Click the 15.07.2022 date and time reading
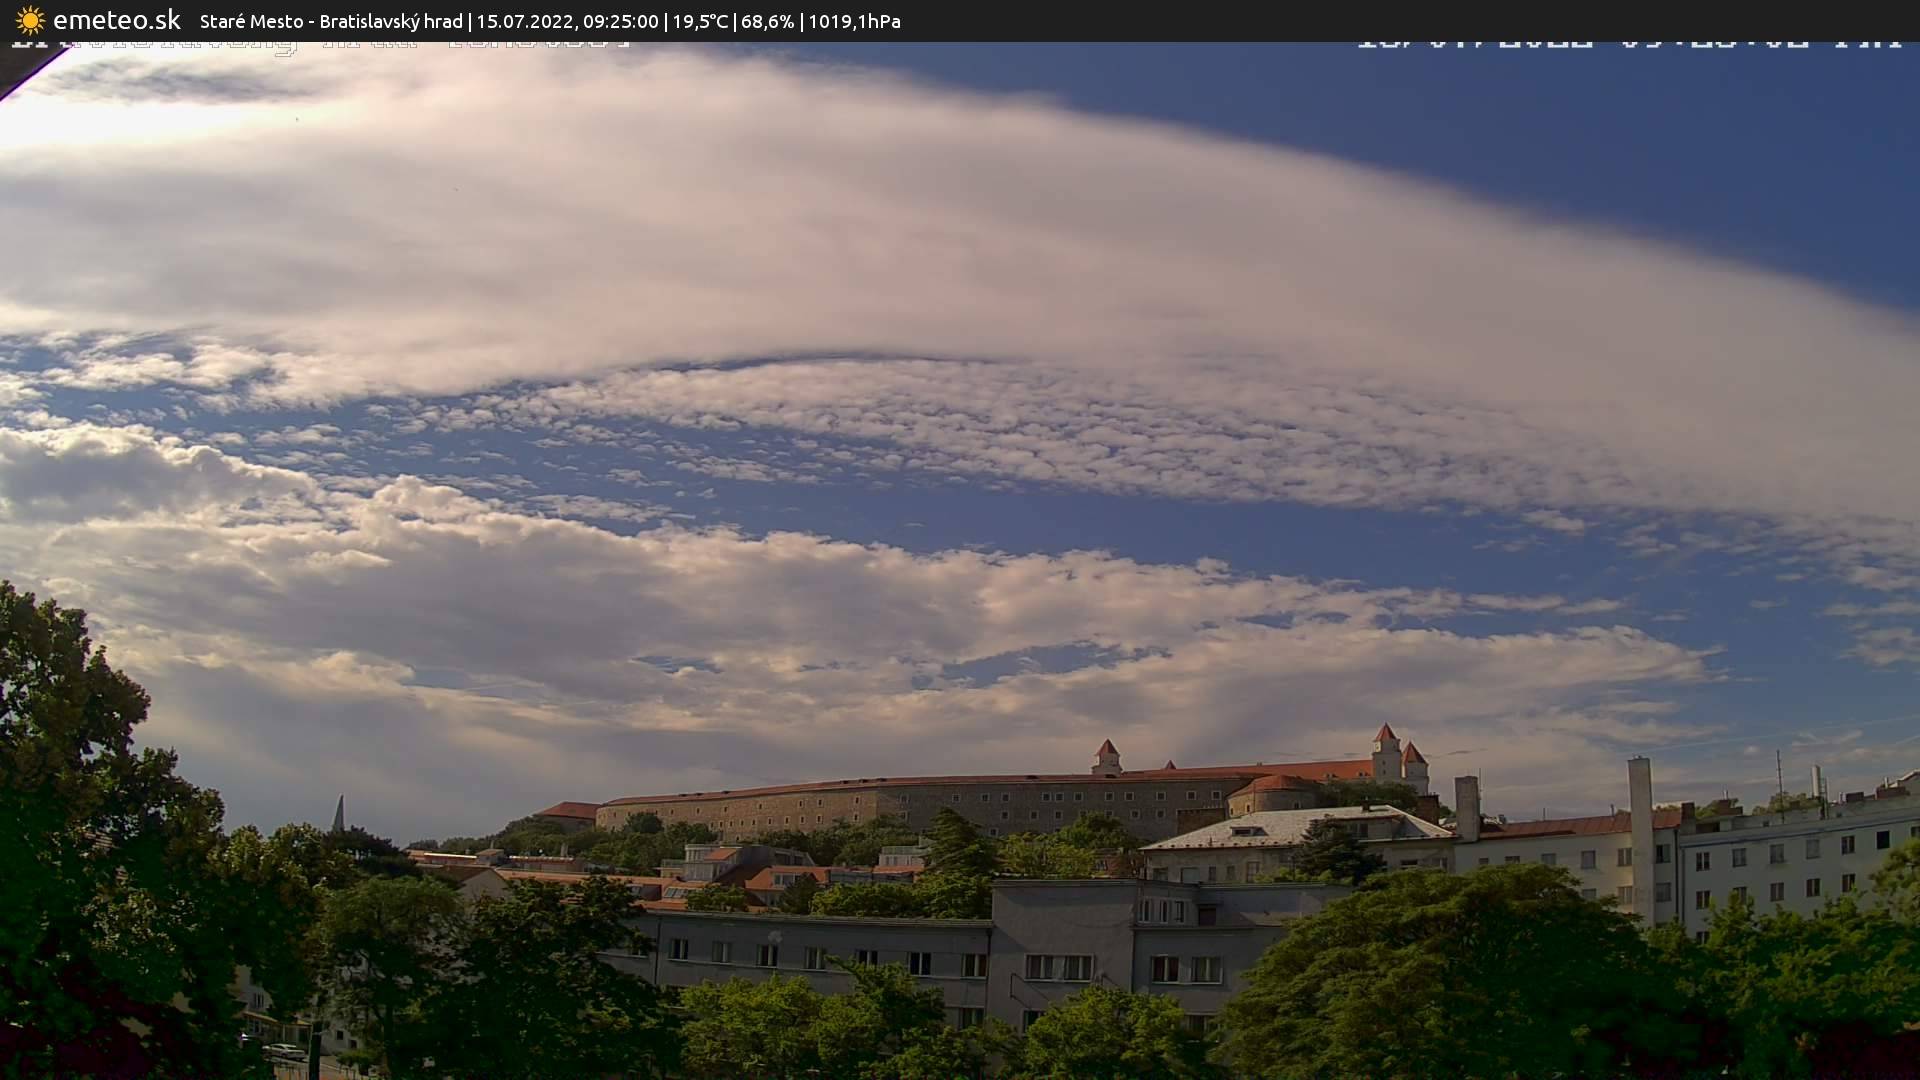This screenshot has height=1080, width=1920. tap(567, 21)
